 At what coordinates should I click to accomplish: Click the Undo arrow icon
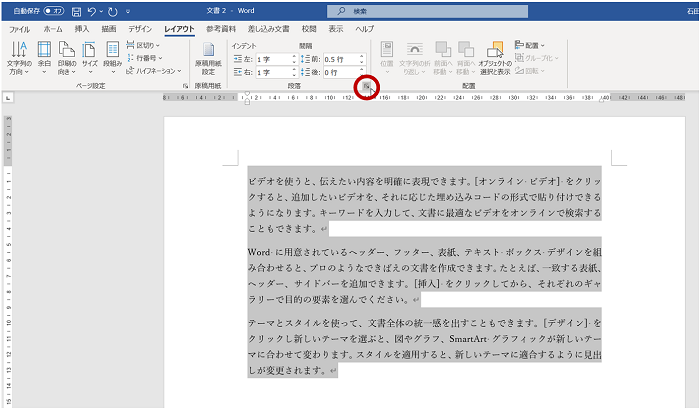point(94,10)
